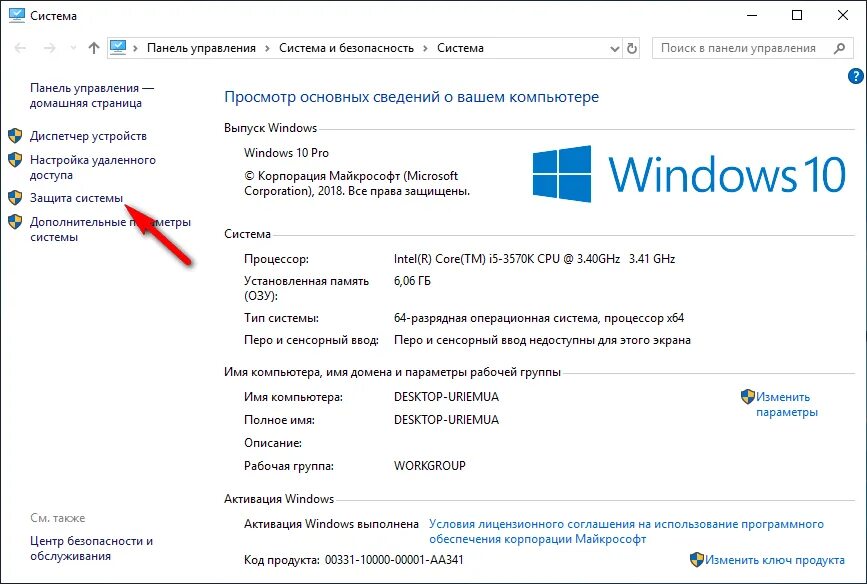Viewport: 867px width, 584px height.
Task: Expand chevron before Панель управления breadcrumb
Action: pos(135,49)
